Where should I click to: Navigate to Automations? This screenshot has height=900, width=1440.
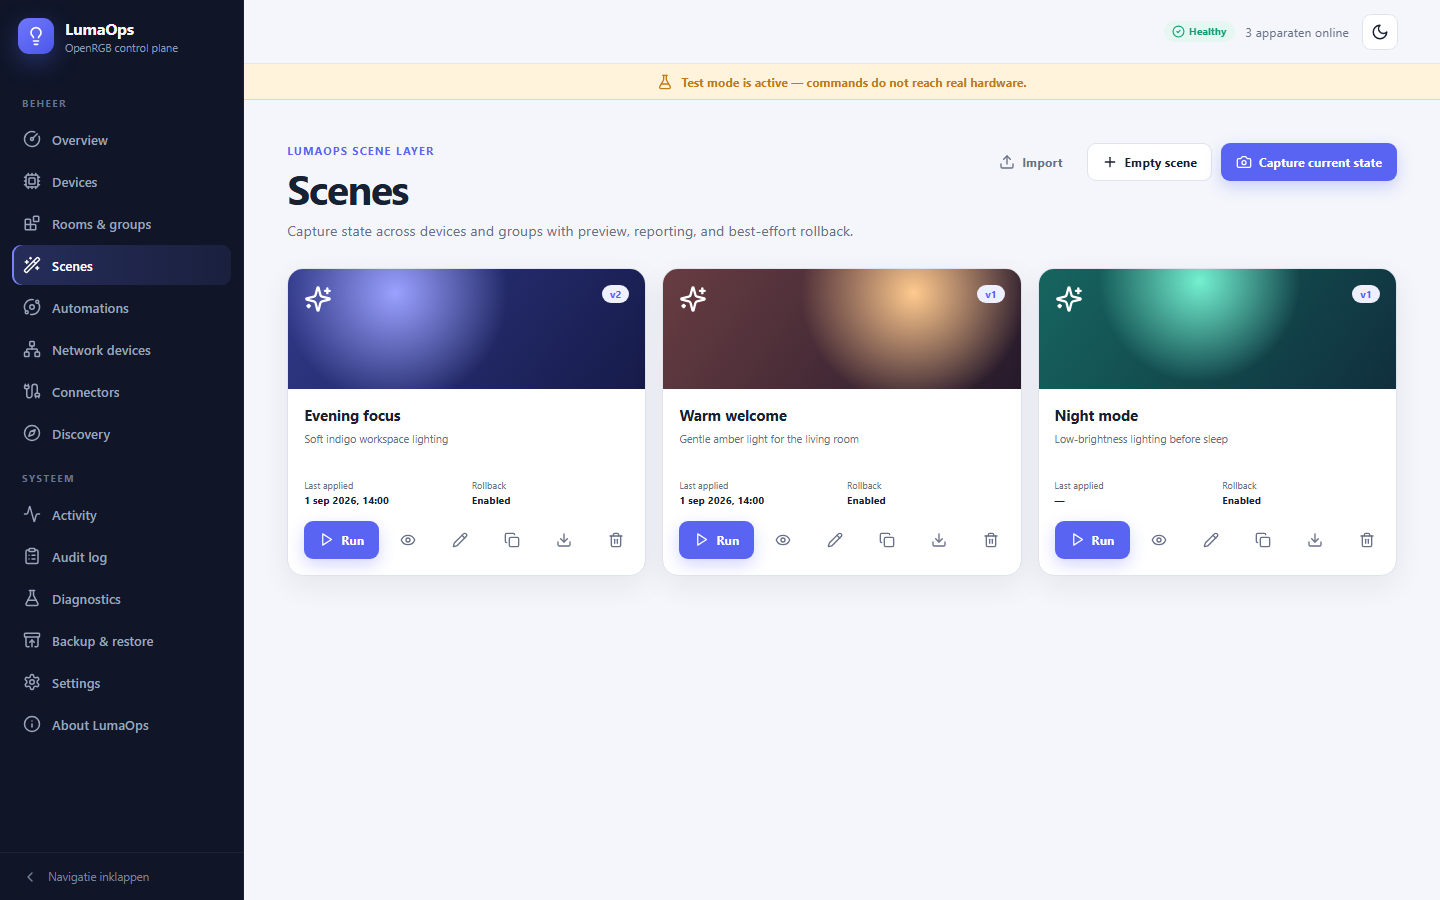pyautogui.click(x=122, y=308)
